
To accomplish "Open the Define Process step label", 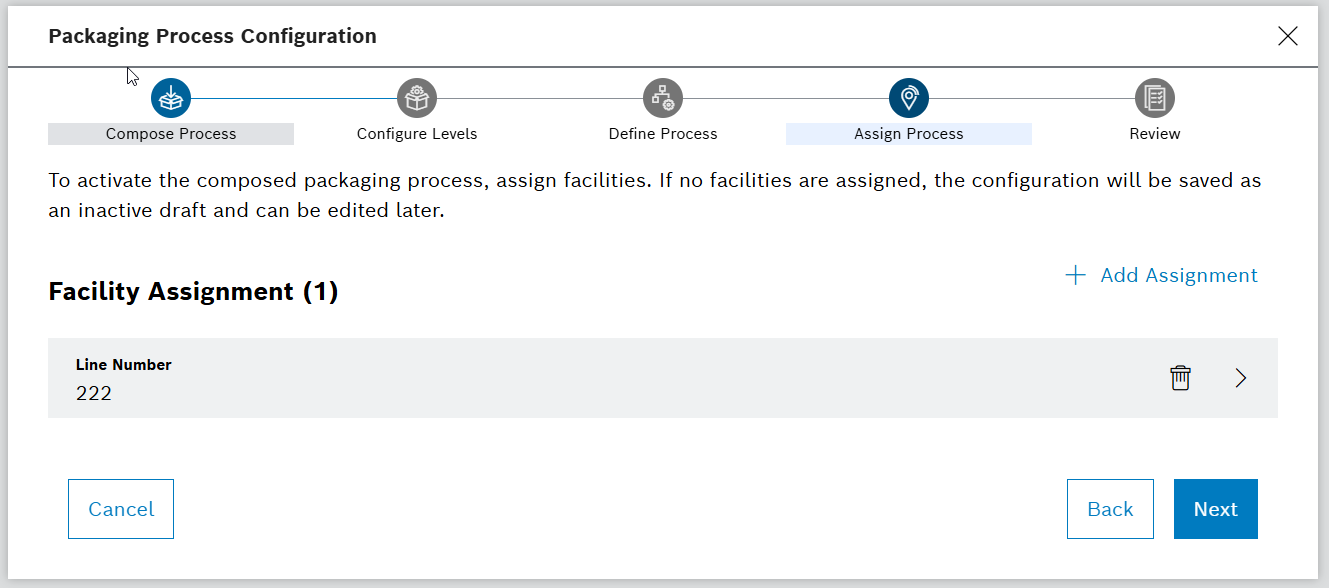I will (x=662, y=133).
